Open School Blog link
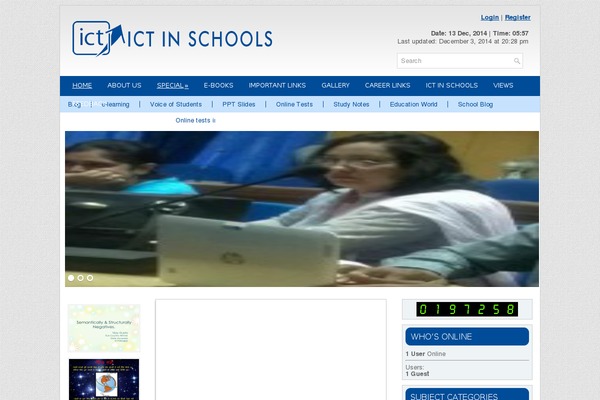The width and height of the screenshot is (600, 400). pyautogui.click(x=475, y=104)
